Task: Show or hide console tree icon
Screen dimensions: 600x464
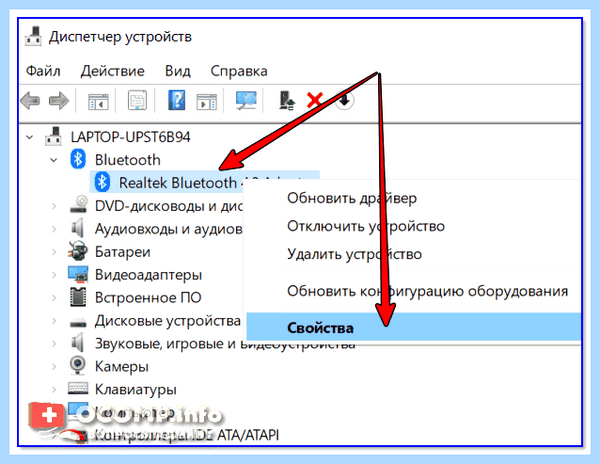Action: pos(98,101)
